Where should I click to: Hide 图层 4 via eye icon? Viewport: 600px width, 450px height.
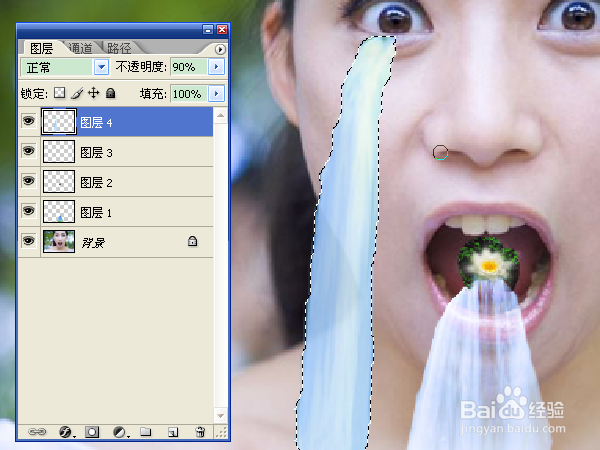(28, 121)
